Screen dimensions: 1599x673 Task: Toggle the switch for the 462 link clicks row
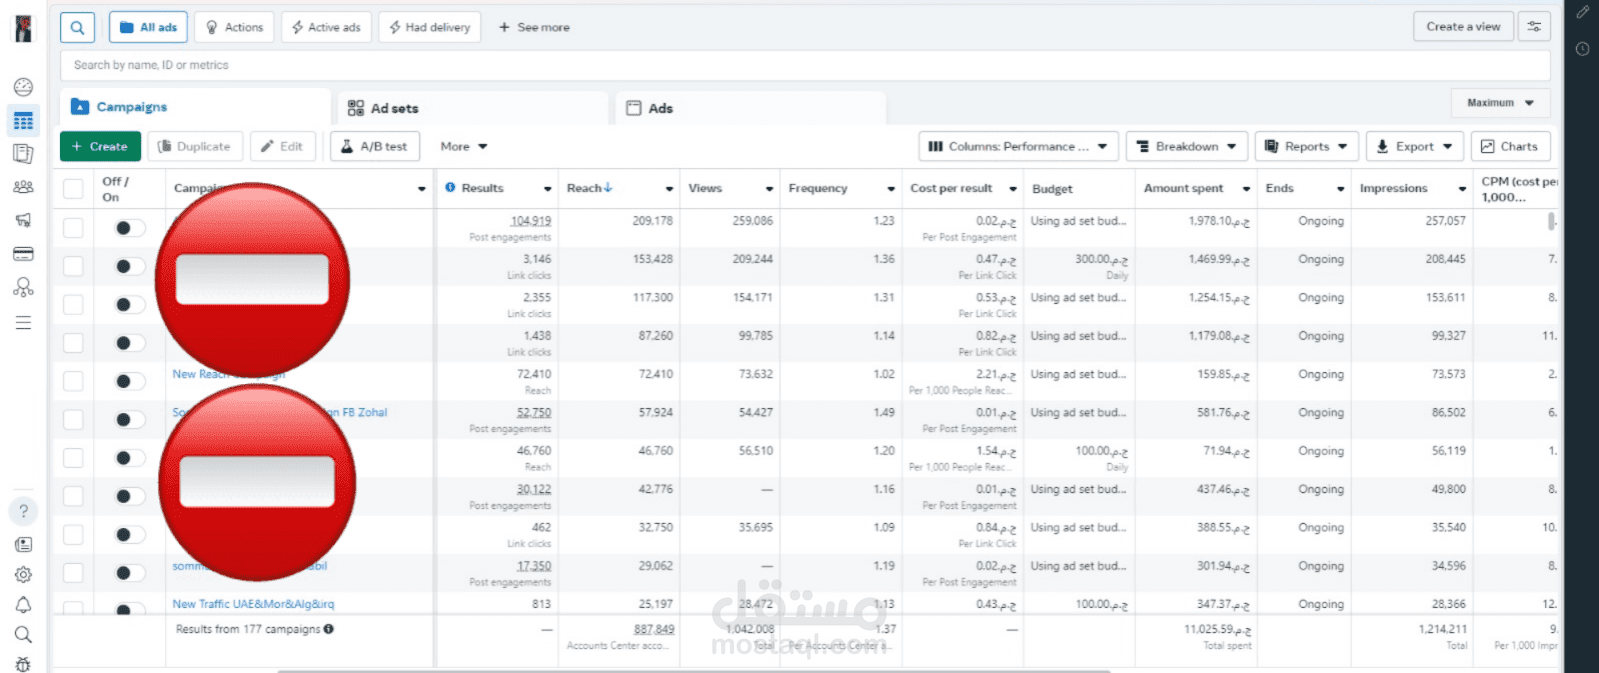(x=129, y=534)
